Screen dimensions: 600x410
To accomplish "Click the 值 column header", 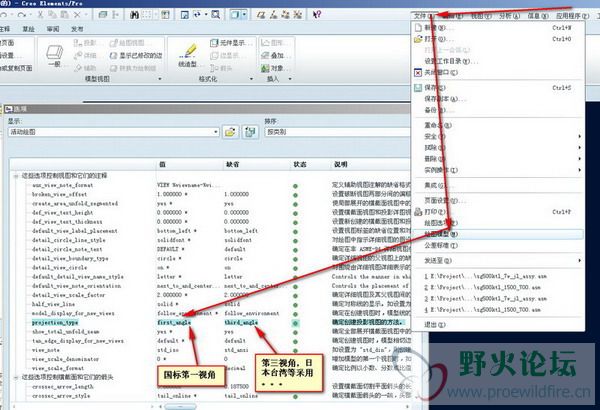I will pos(163,165).
